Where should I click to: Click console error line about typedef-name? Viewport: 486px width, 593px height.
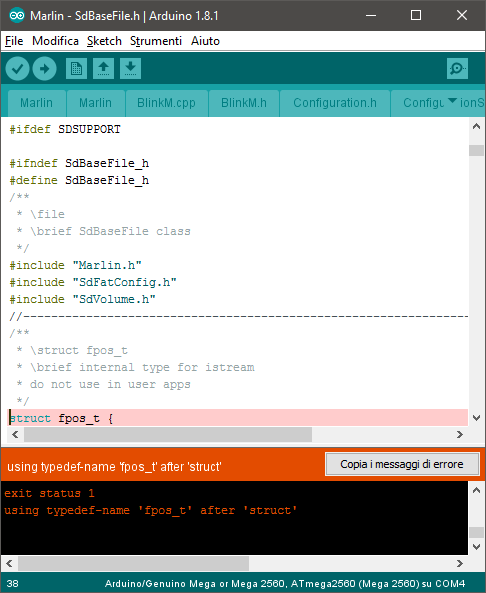coord(151,510)
